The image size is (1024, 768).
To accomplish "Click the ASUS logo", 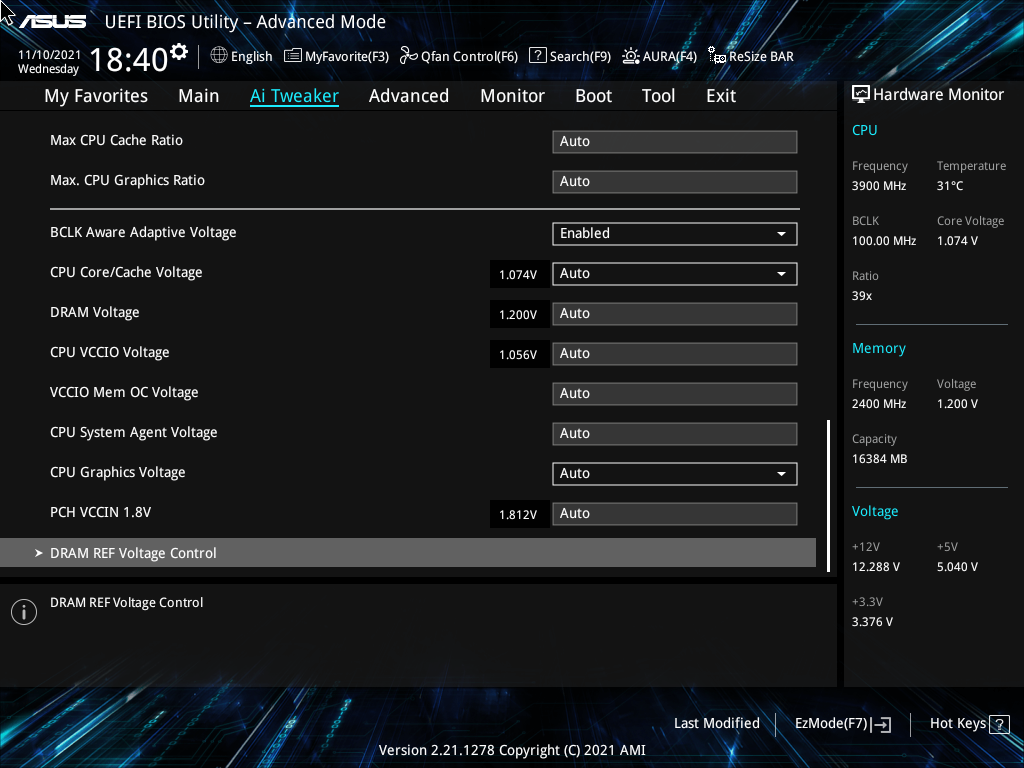I will coord(52,22).
